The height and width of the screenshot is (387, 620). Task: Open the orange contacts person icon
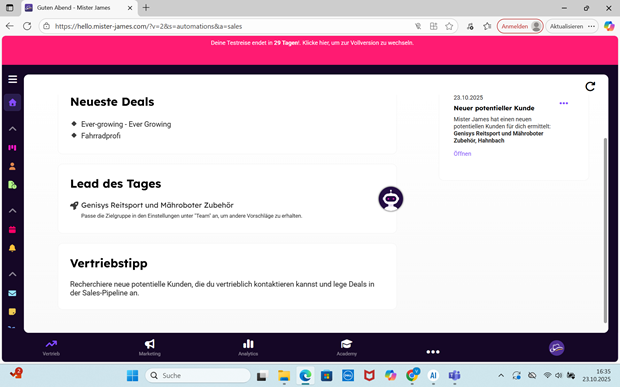[13, 166]
